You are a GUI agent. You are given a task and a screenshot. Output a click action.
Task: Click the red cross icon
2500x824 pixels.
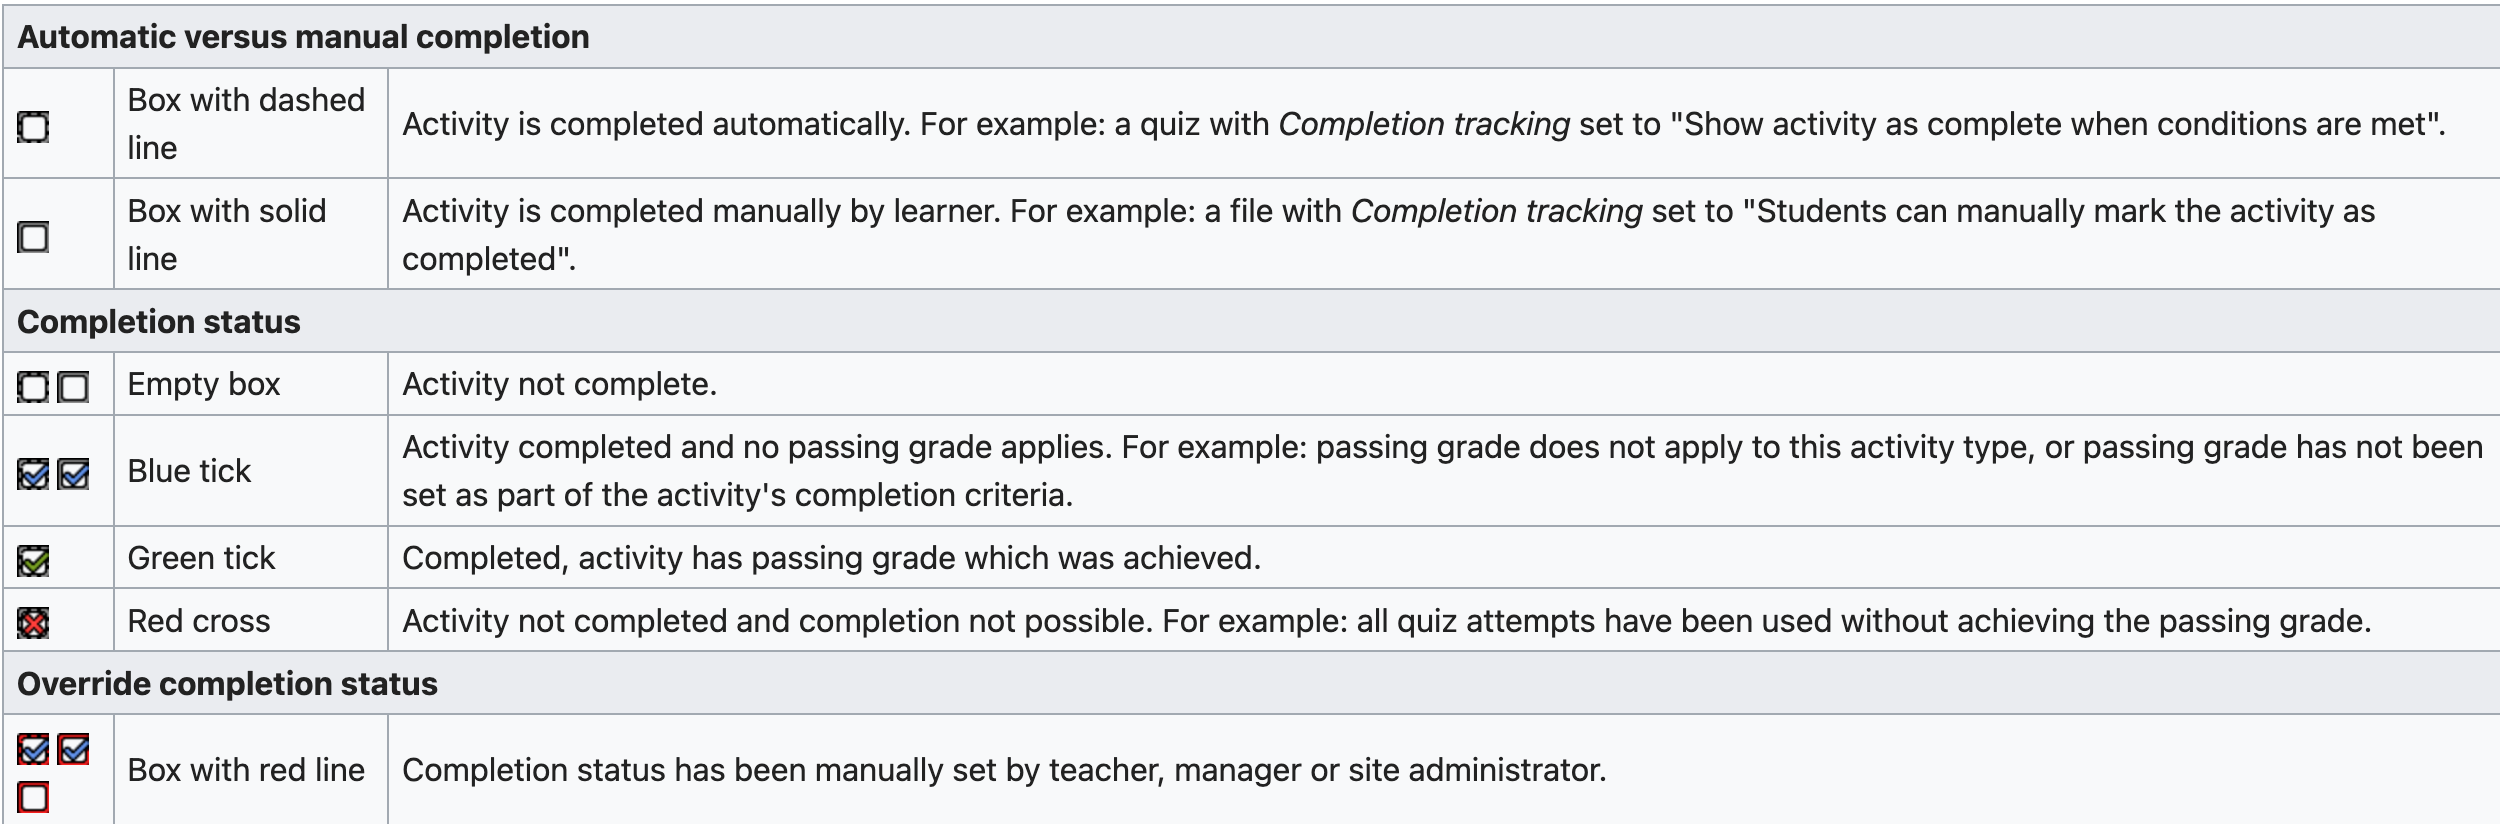[x=33, y=623]
